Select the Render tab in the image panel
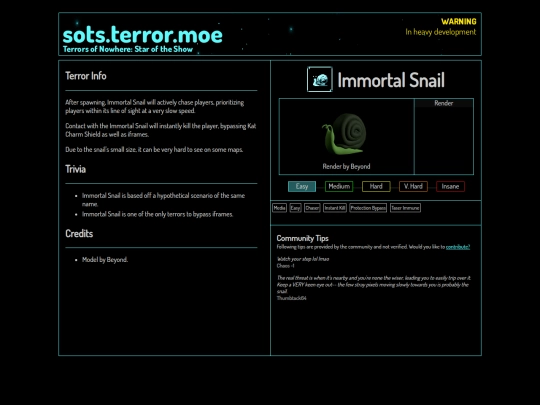The image size is (540, 405). click(x=444, y=103)
